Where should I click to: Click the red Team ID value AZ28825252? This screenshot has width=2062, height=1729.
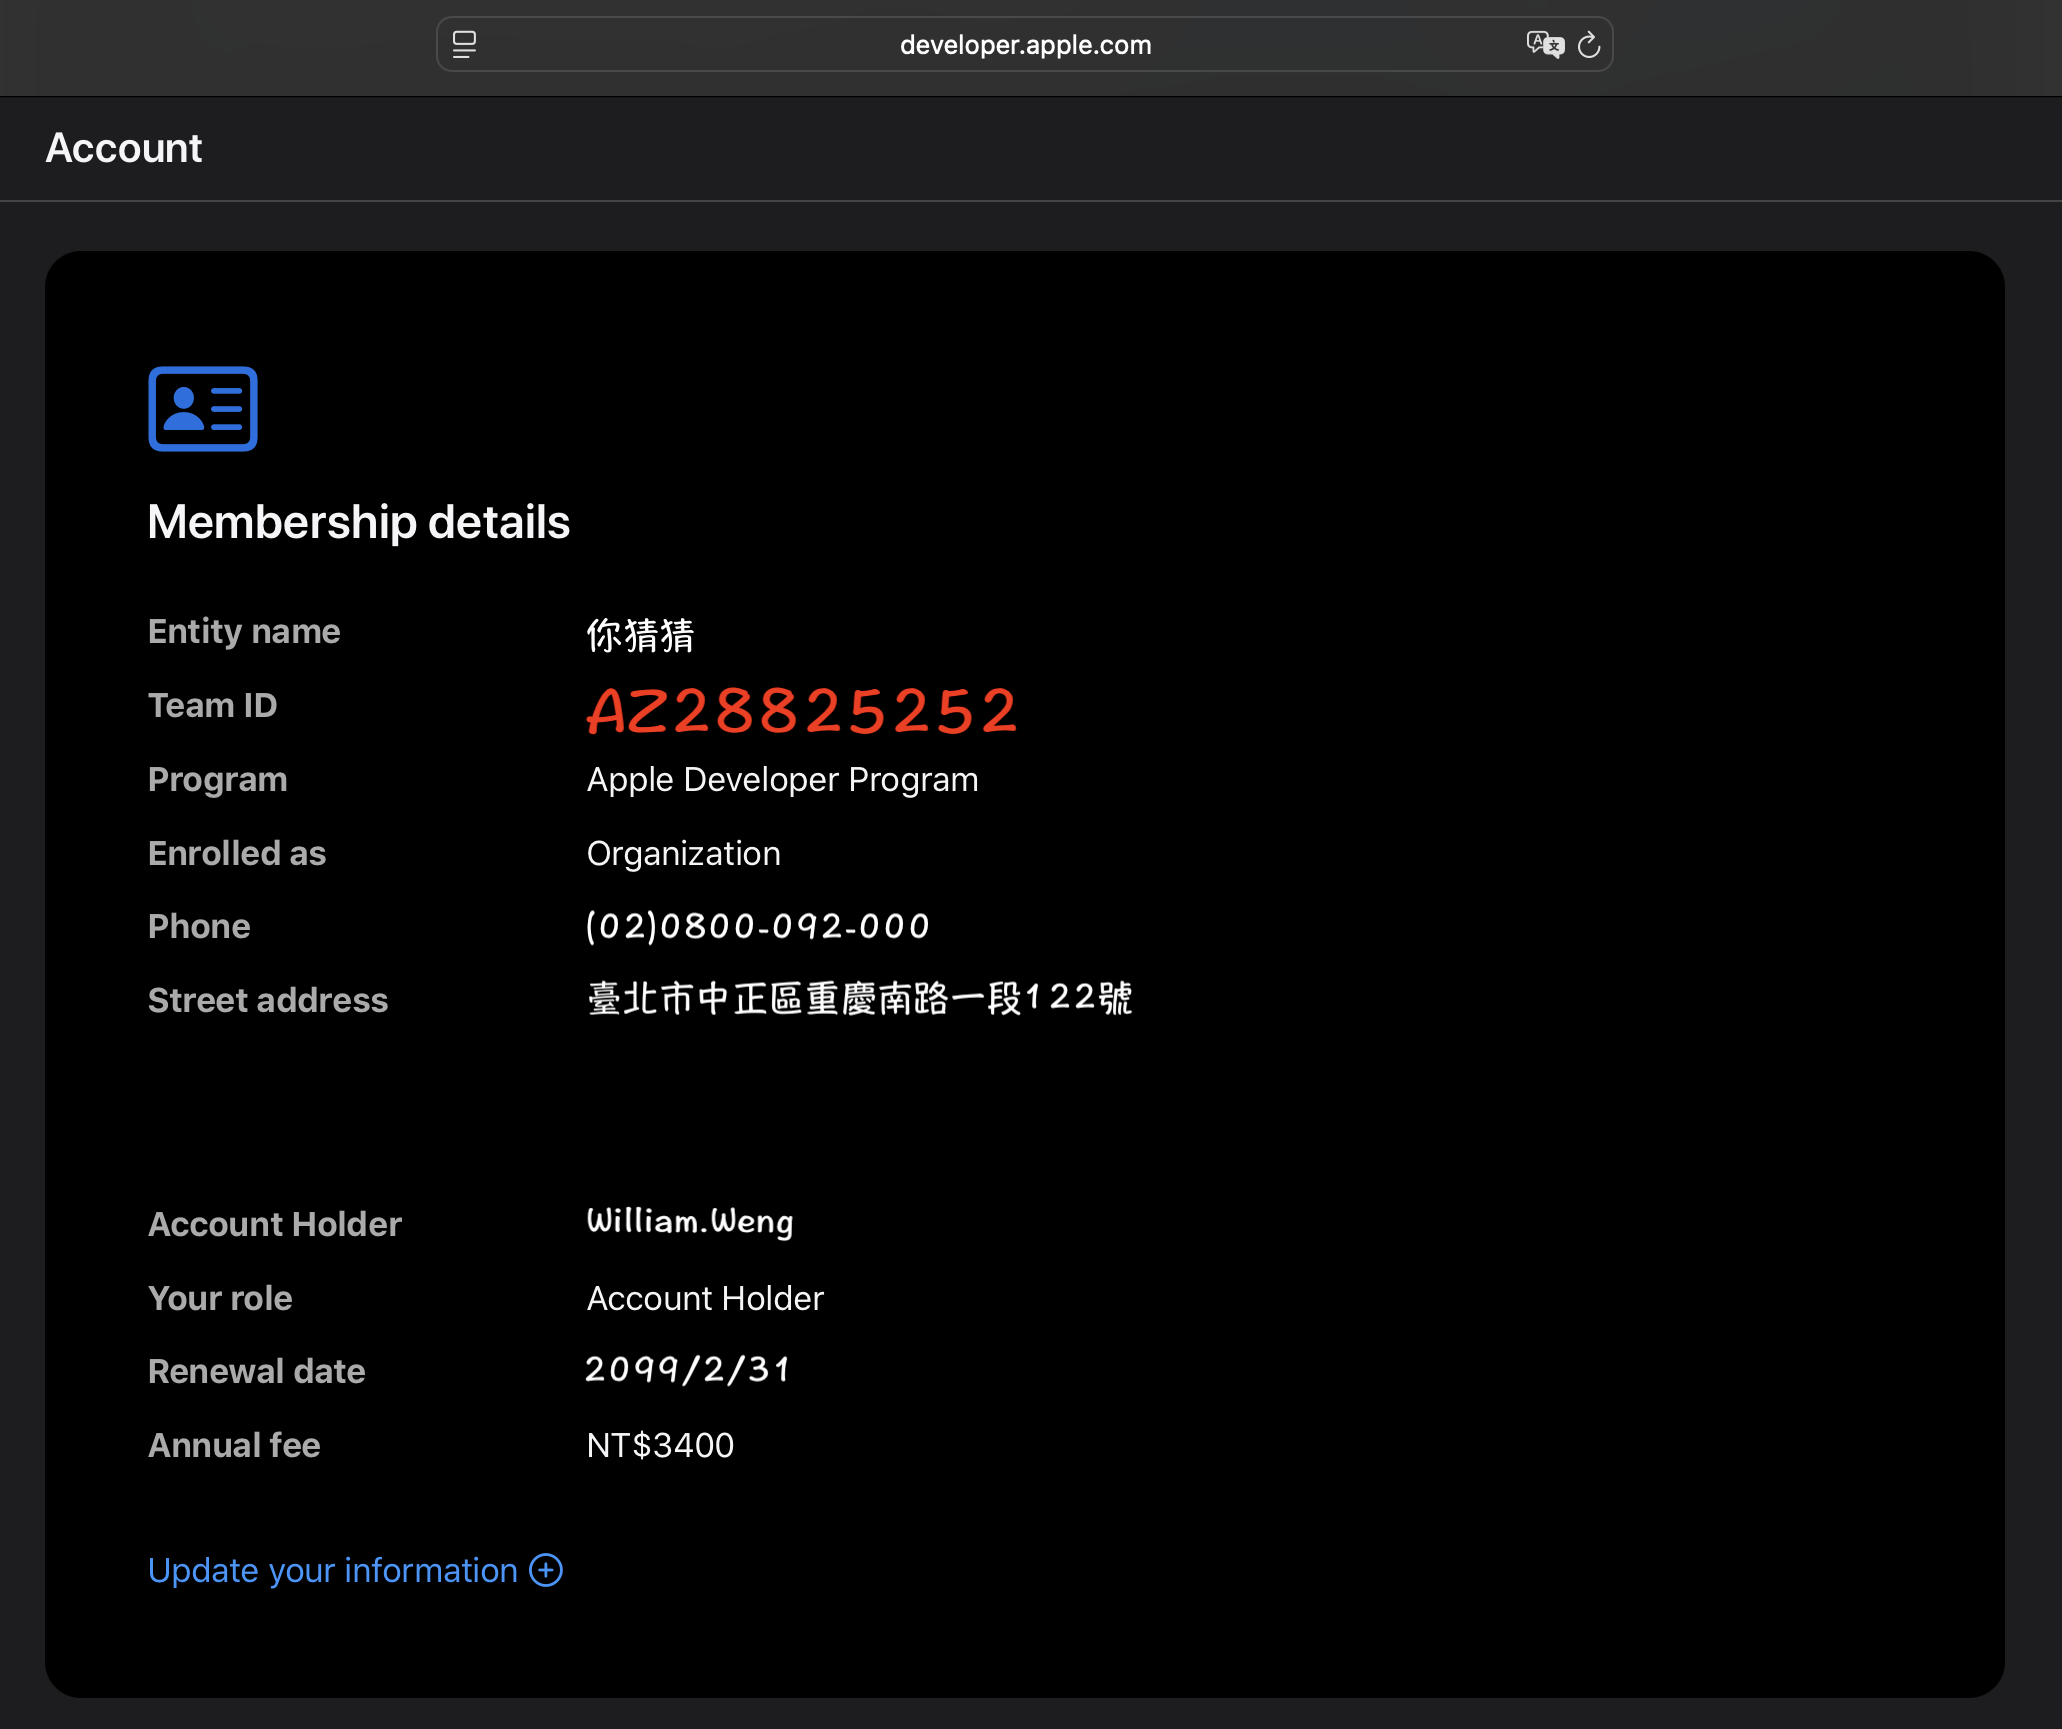click(x=801, y=711)
